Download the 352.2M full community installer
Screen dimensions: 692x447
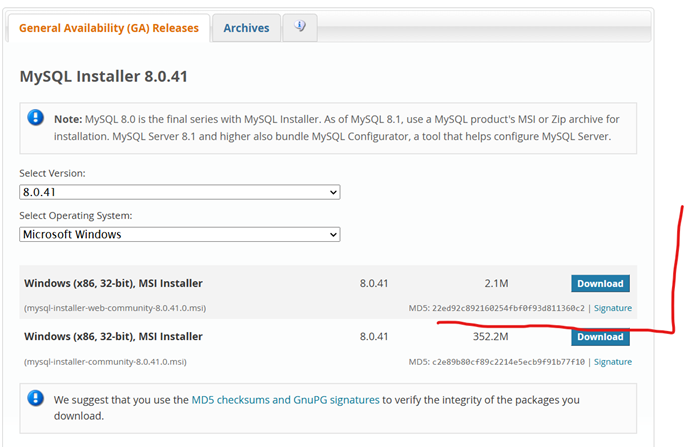[600, 337]
